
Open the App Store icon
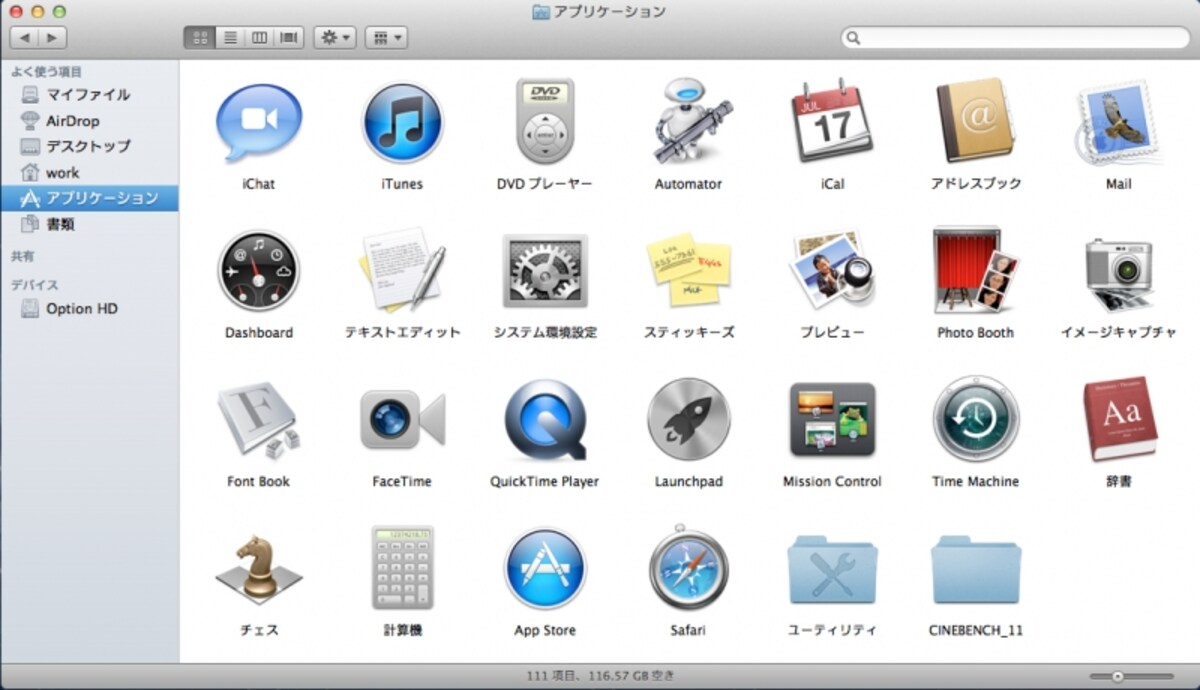click(x=545, y=568)
